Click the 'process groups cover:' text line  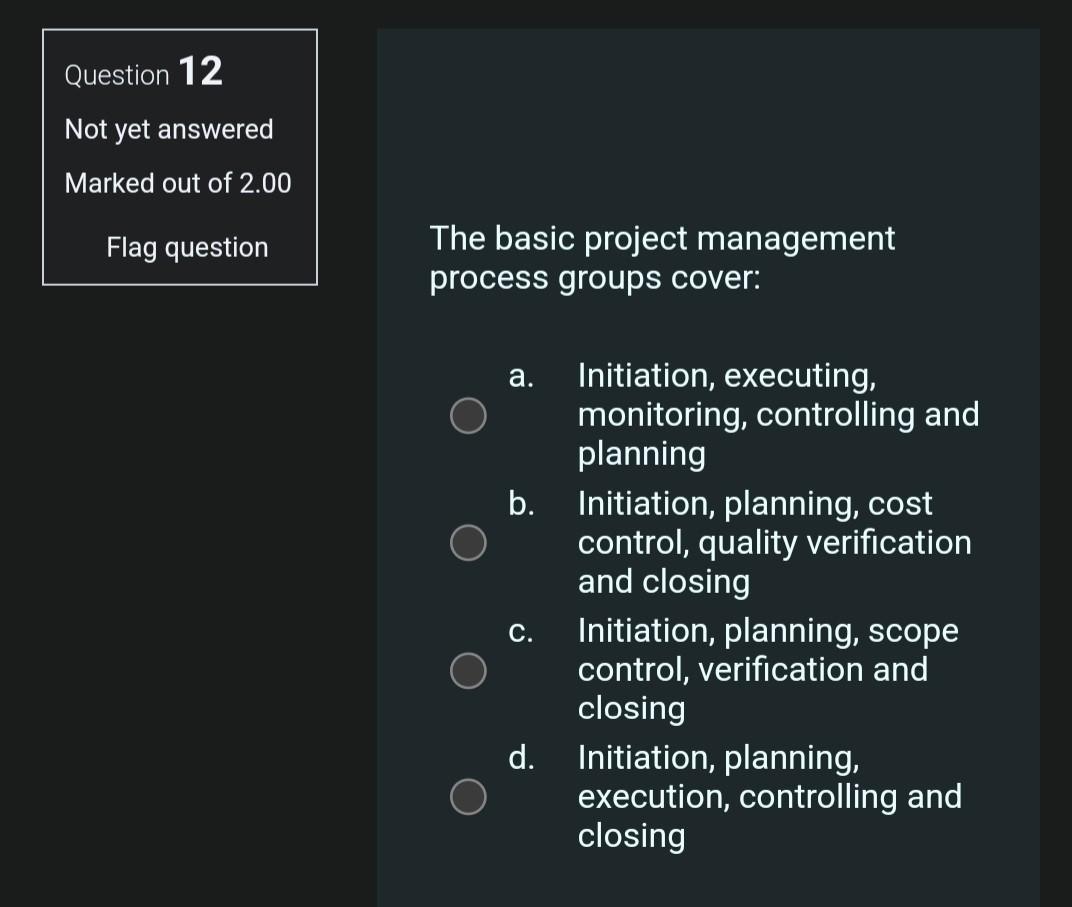[x=595, y=278]
